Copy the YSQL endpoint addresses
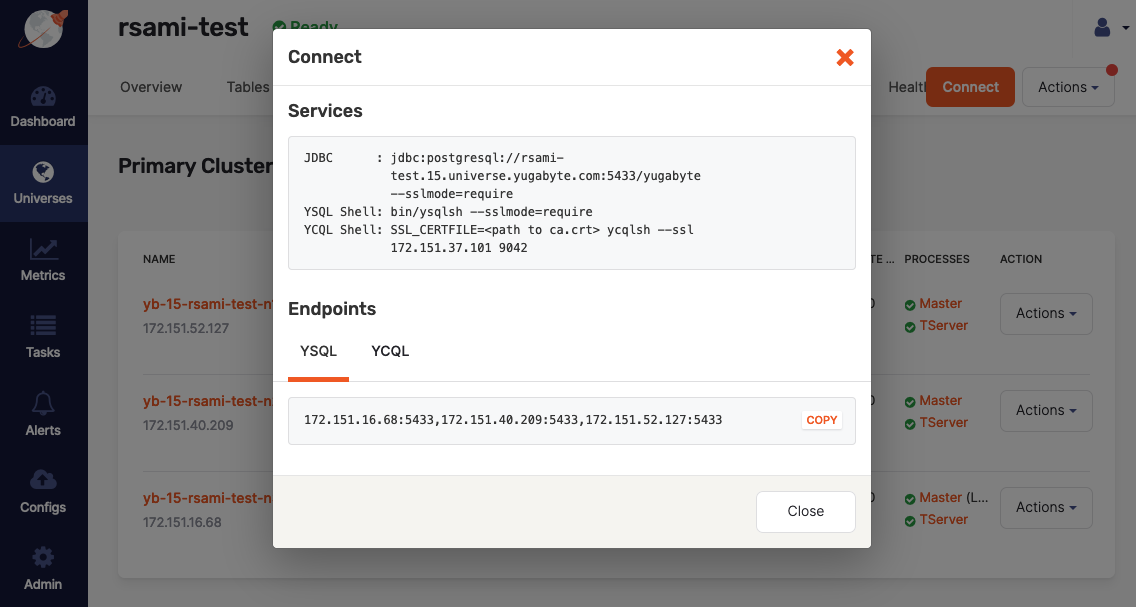 (x=821, y=420)
